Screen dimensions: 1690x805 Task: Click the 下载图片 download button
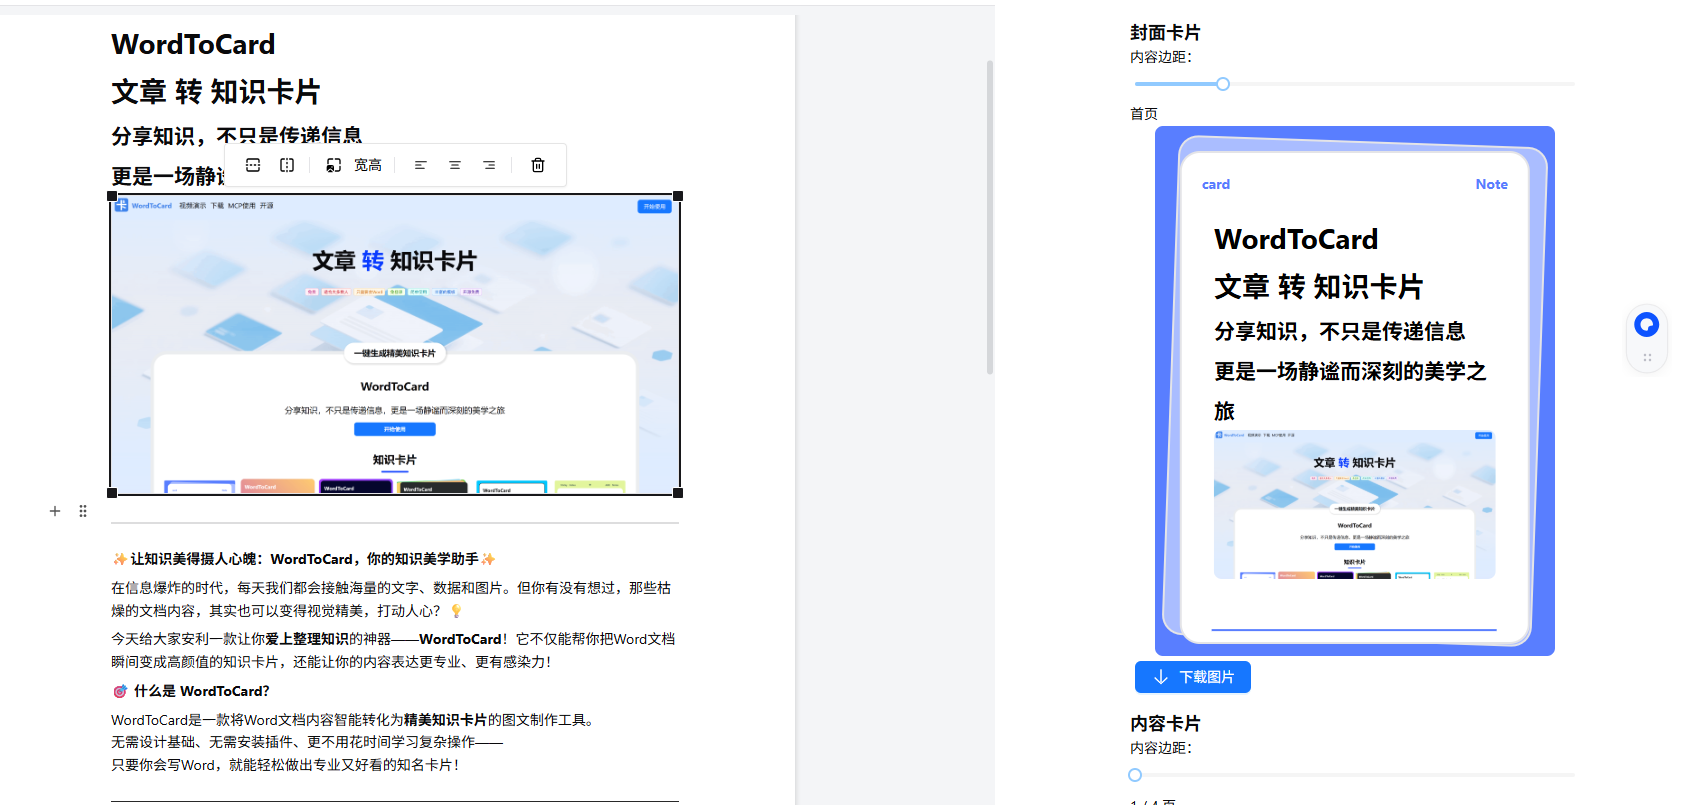tap(1193, 677)
